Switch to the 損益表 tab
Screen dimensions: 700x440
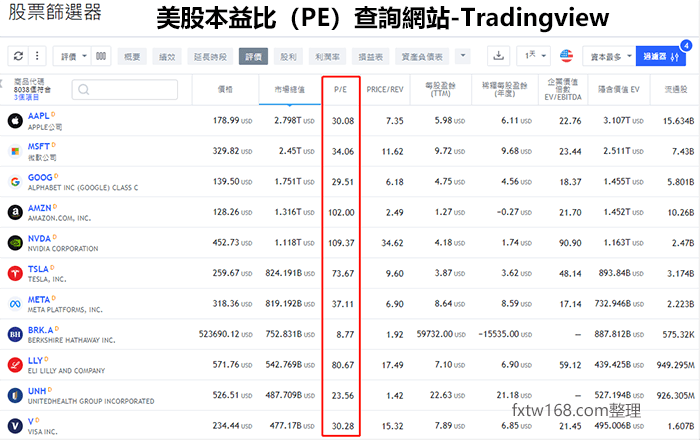click(x=371, y=57)
